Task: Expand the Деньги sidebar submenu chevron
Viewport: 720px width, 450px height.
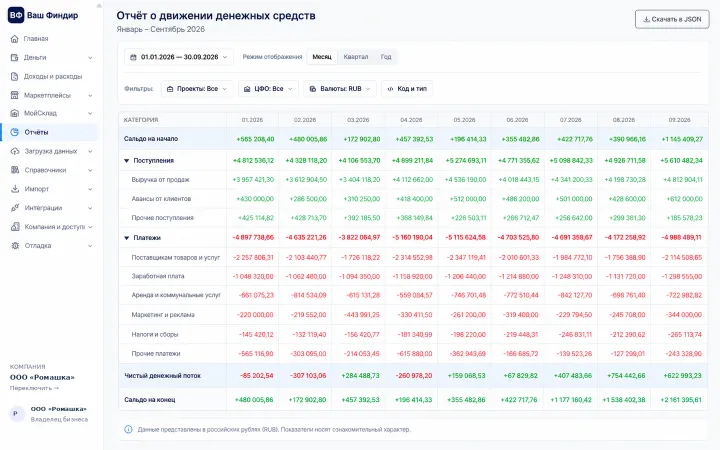Action: point(90,58)
